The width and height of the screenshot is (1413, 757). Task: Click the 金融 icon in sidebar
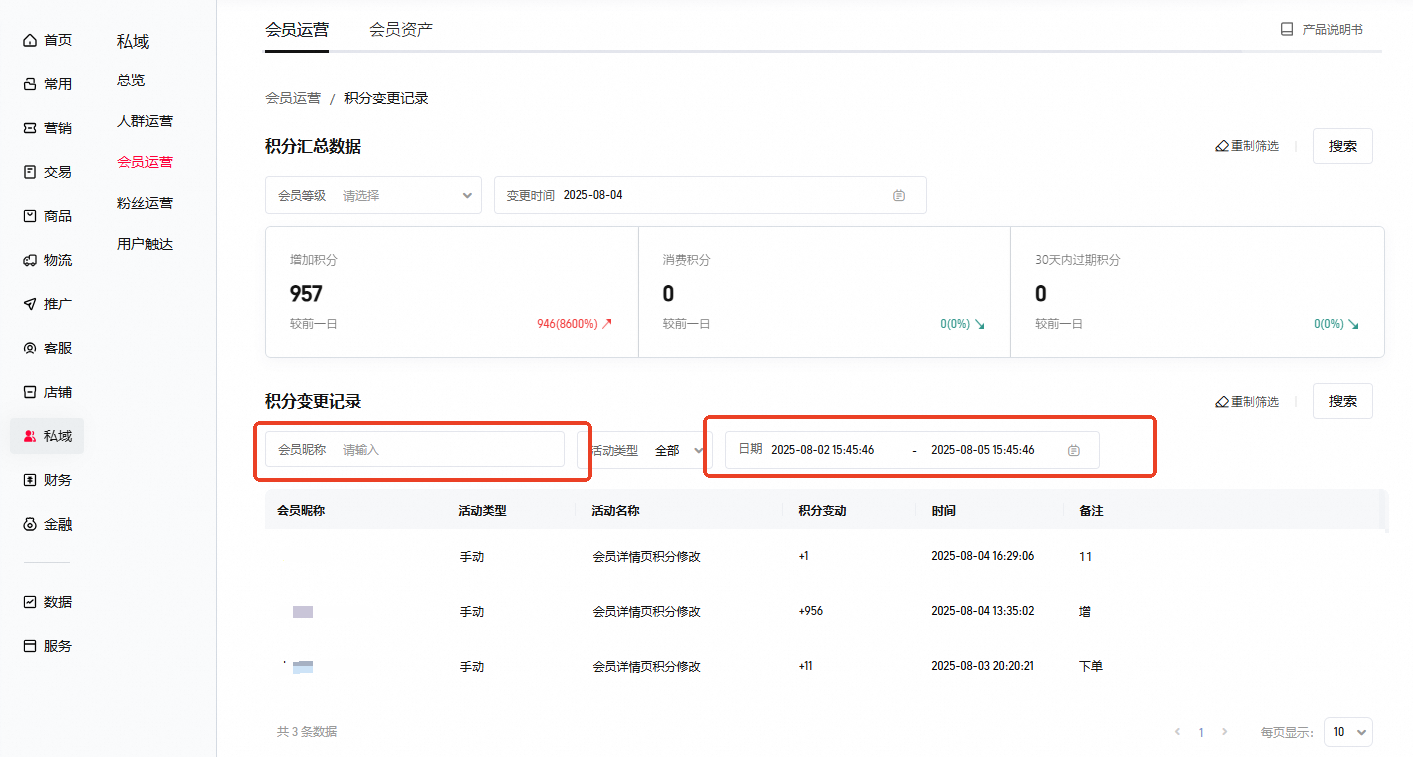[30, 524]
